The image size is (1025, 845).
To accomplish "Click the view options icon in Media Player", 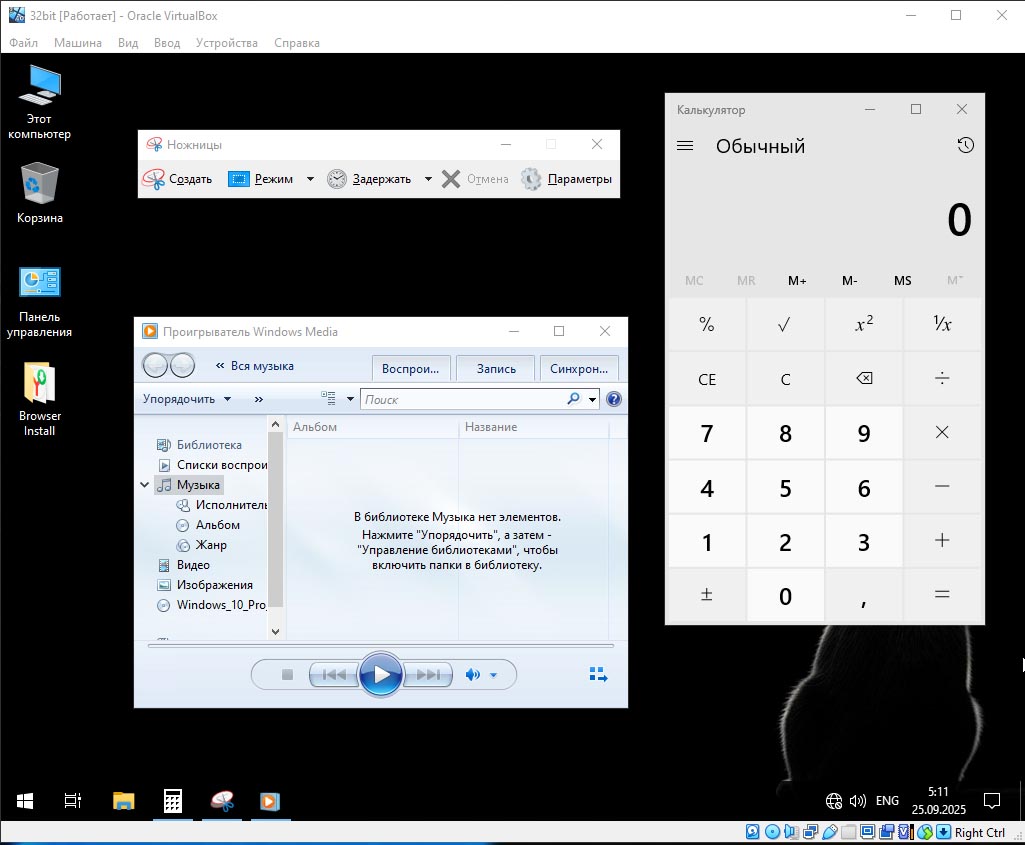I will coord(328,398).
